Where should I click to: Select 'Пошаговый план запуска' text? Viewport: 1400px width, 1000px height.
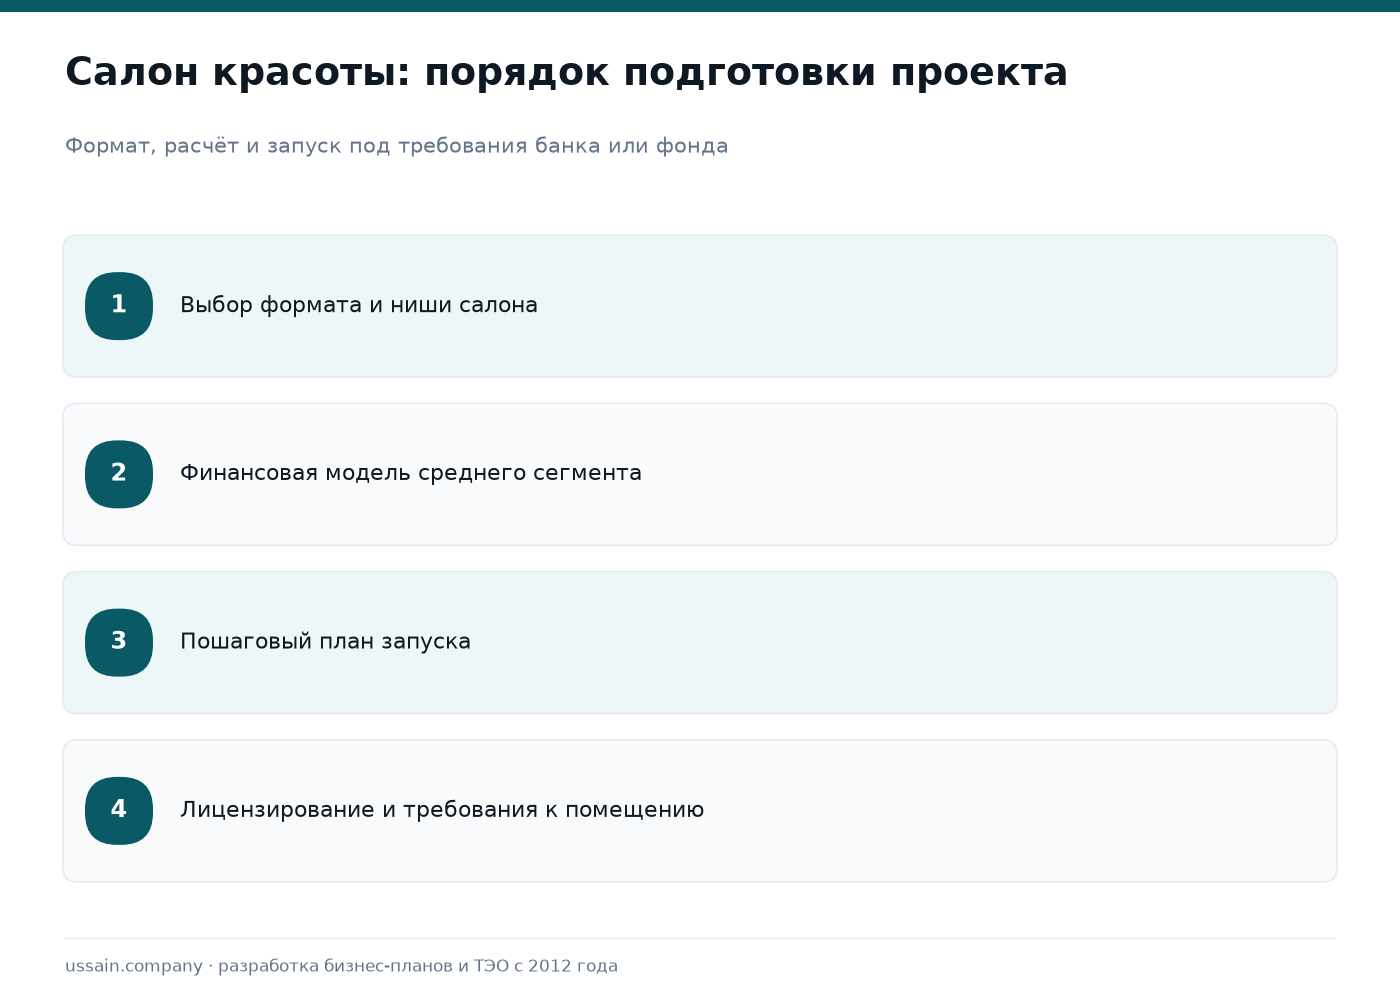click(x=325, y=641)
